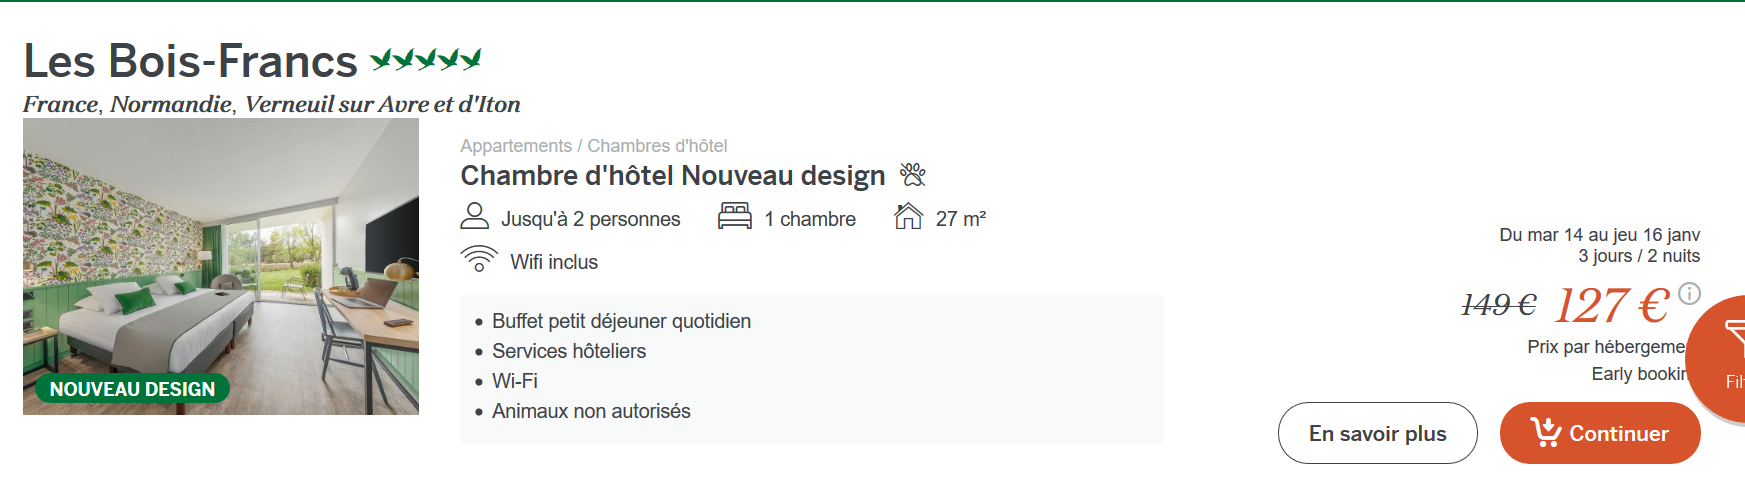1745x486 pixels.
Task: Open the Les Bois-Francs title
Action: 190,61
